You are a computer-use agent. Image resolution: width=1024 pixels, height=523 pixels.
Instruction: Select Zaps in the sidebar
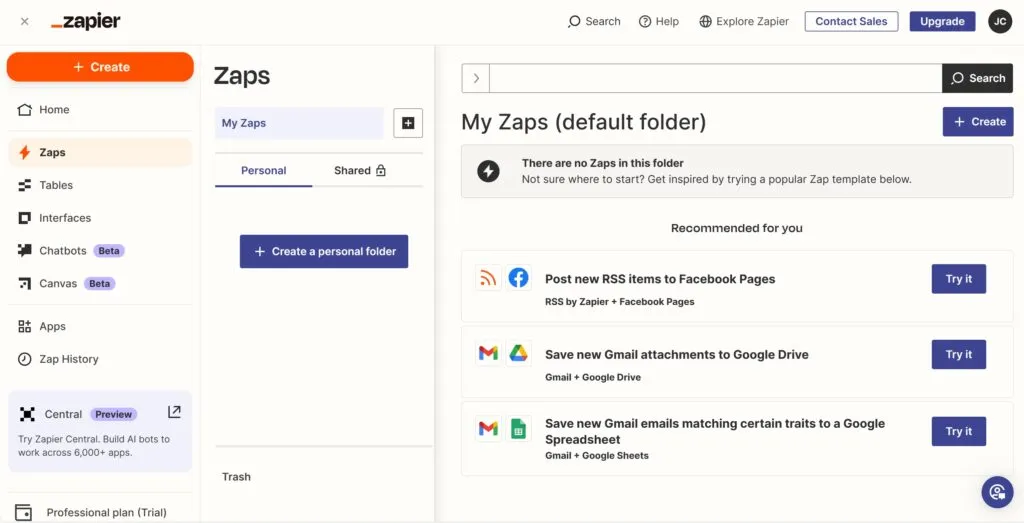click(101, 152)
